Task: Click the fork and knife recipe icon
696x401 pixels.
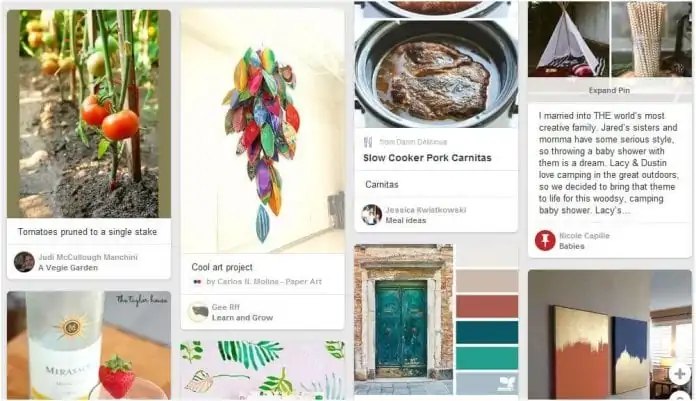Action: 368,142
